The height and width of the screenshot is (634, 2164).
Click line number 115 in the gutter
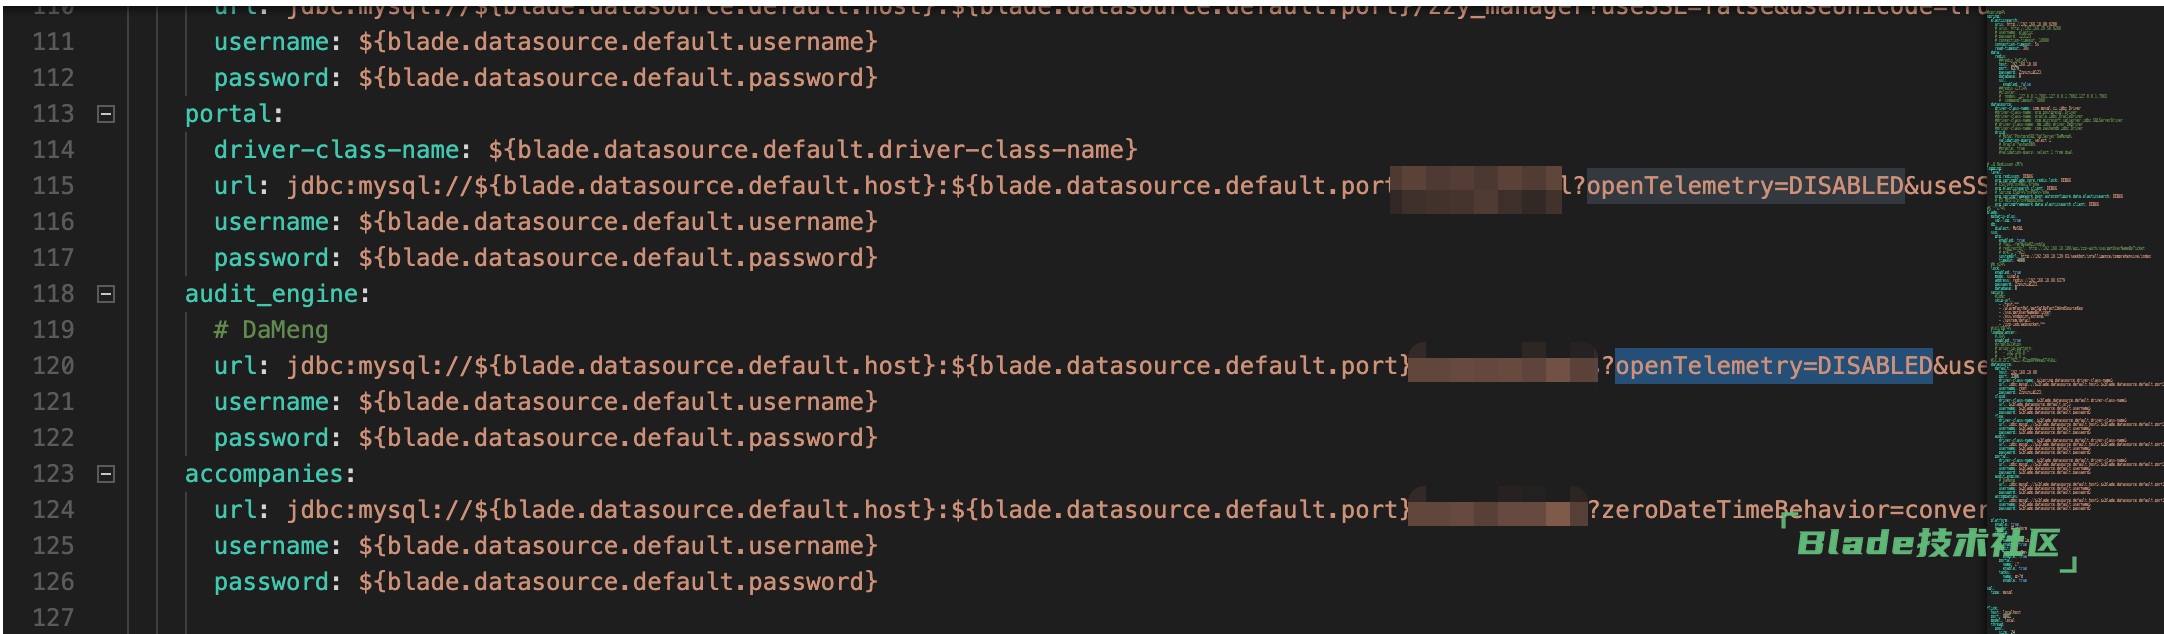pyautogui.click(x=53, y=186)
